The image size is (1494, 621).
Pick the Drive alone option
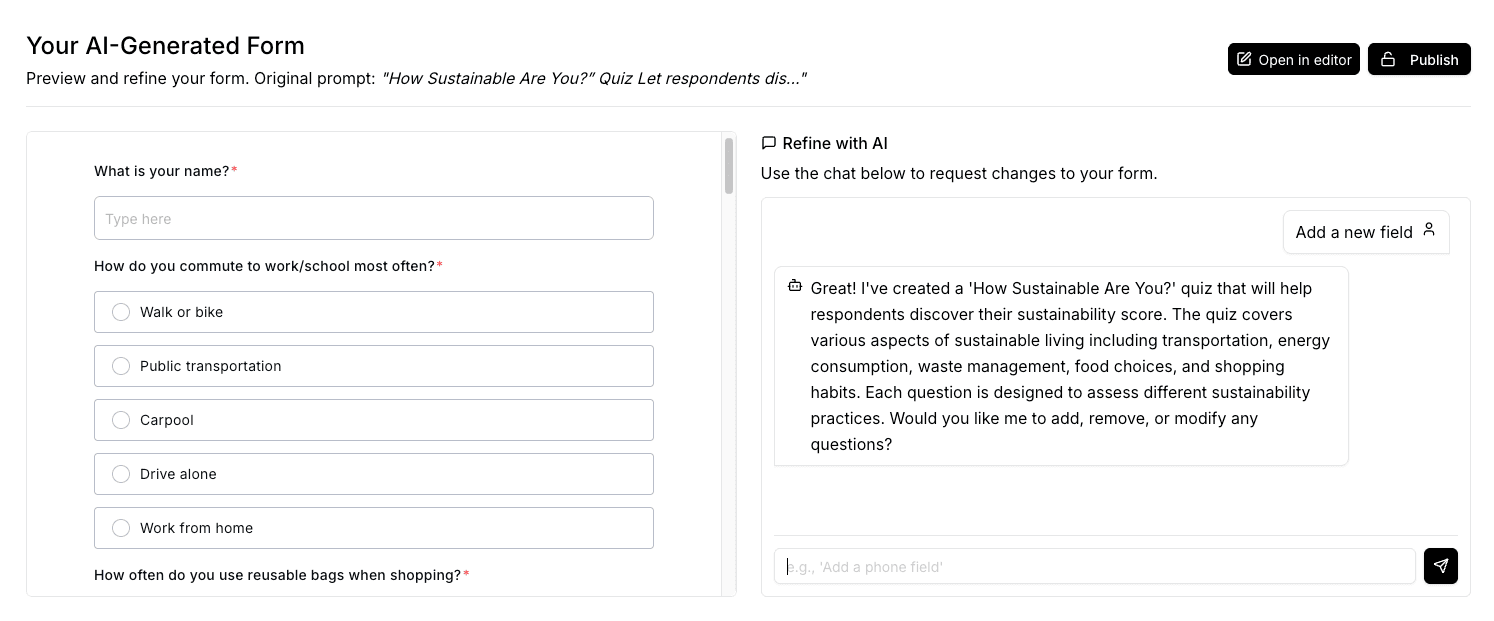point(121,474)
